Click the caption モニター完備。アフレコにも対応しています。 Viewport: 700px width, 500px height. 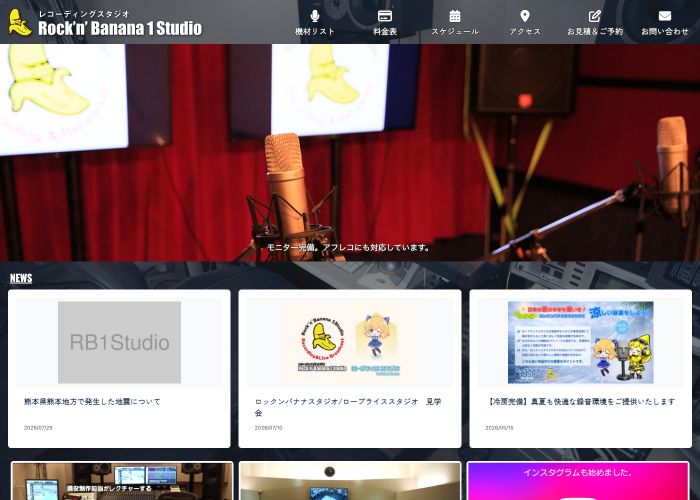(348, 247)
